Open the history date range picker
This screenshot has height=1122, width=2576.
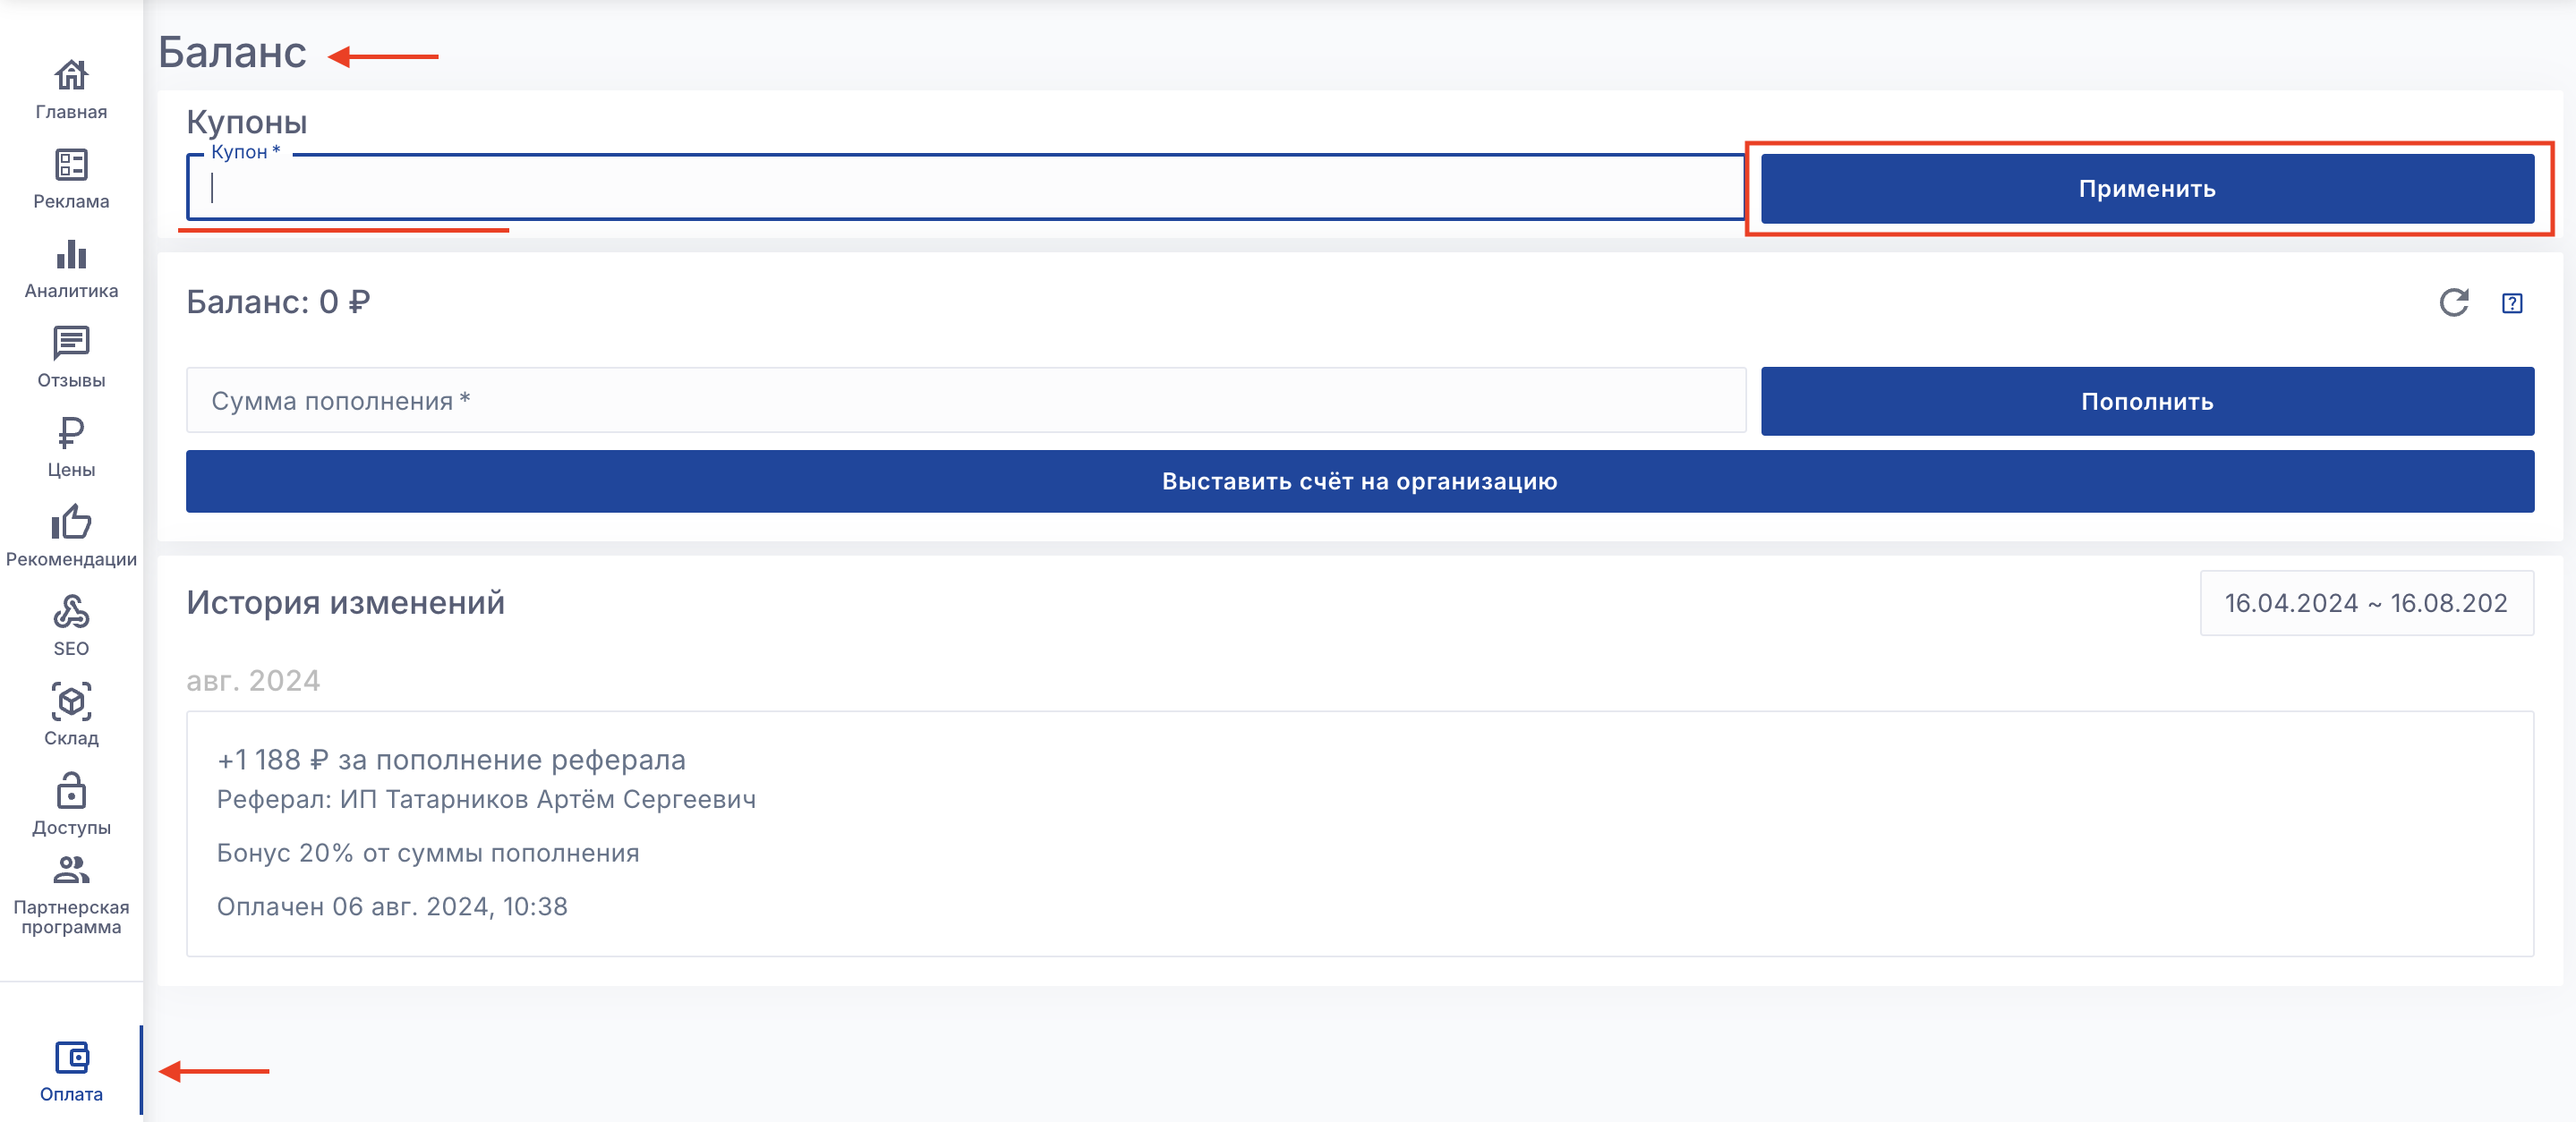click(2365, 603)
